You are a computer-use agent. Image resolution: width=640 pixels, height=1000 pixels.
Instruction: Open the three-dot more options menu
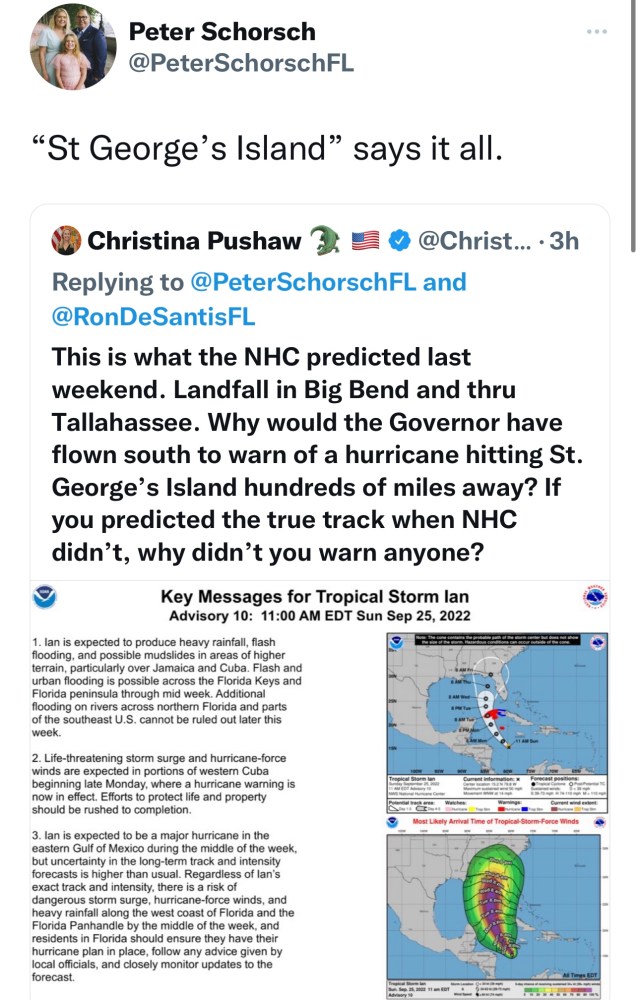[597, 32]
